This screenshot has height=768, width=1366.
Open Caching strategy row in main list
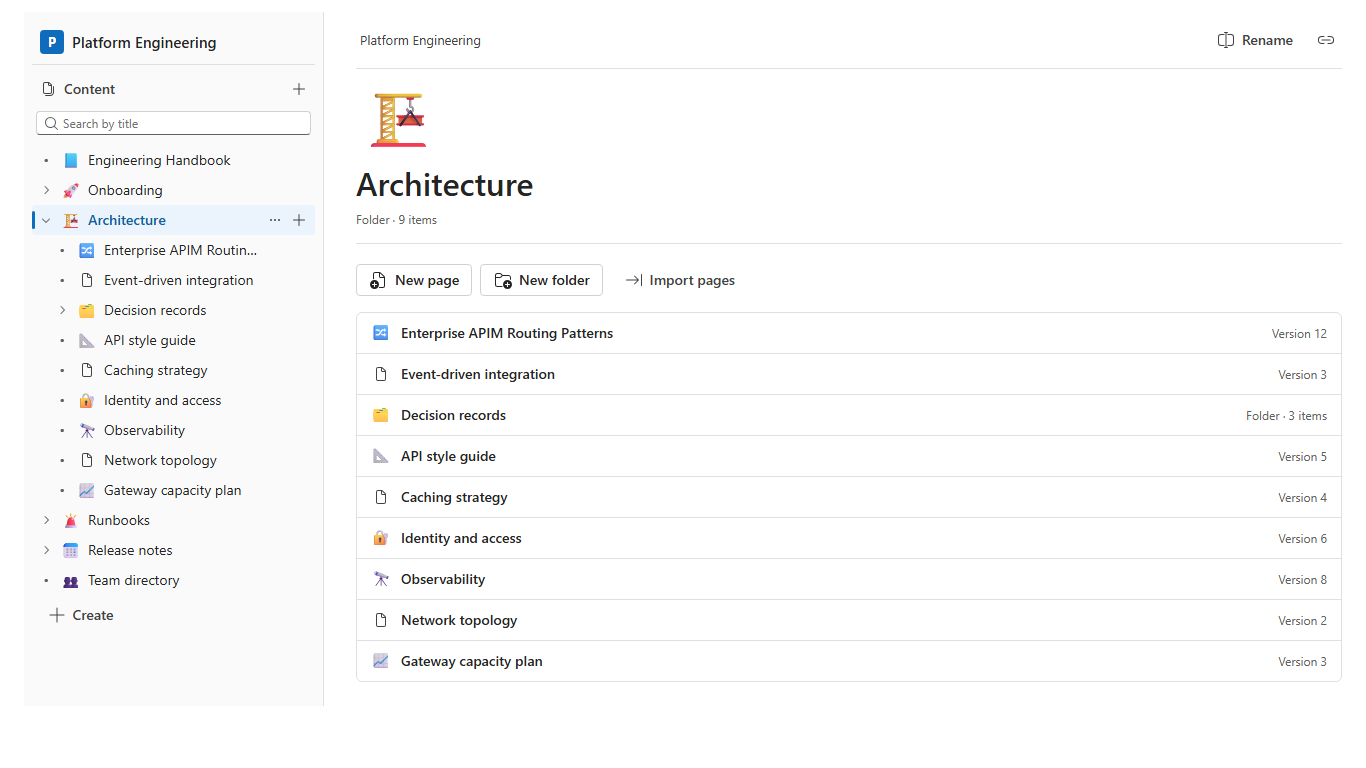849,497
